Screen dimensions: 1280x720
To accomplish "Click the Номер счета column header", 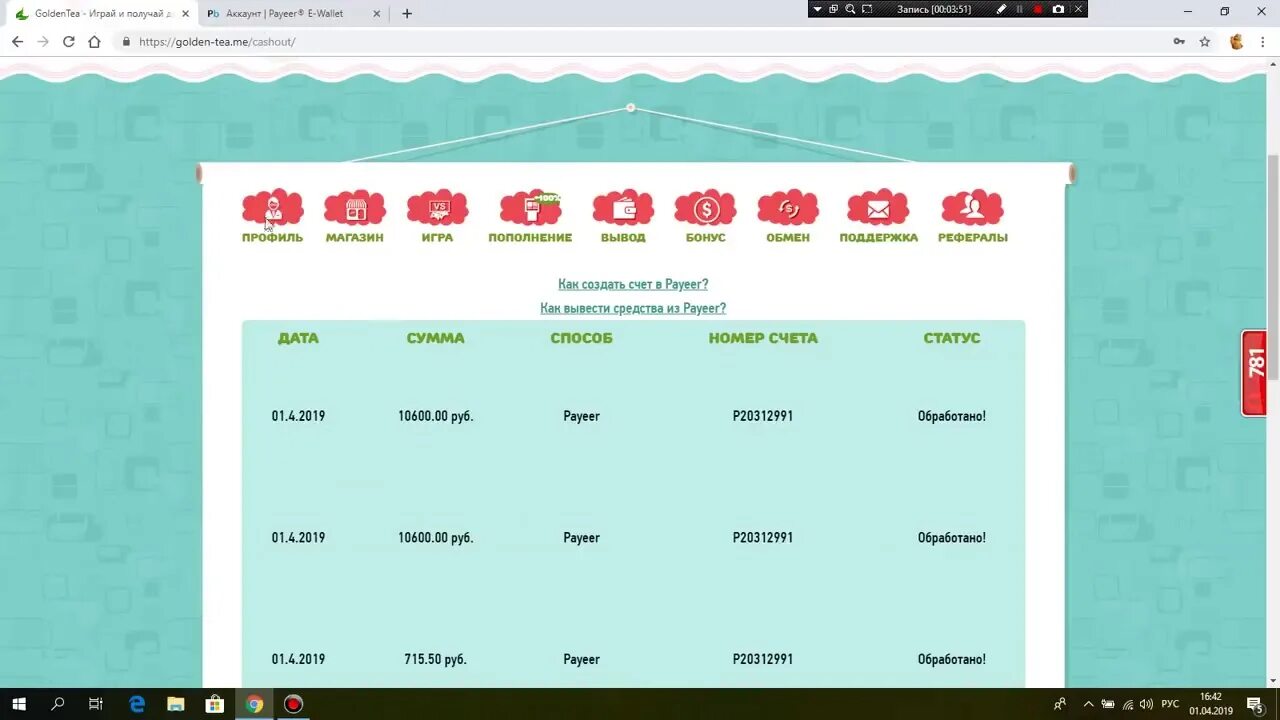I will tap(763, 338).
